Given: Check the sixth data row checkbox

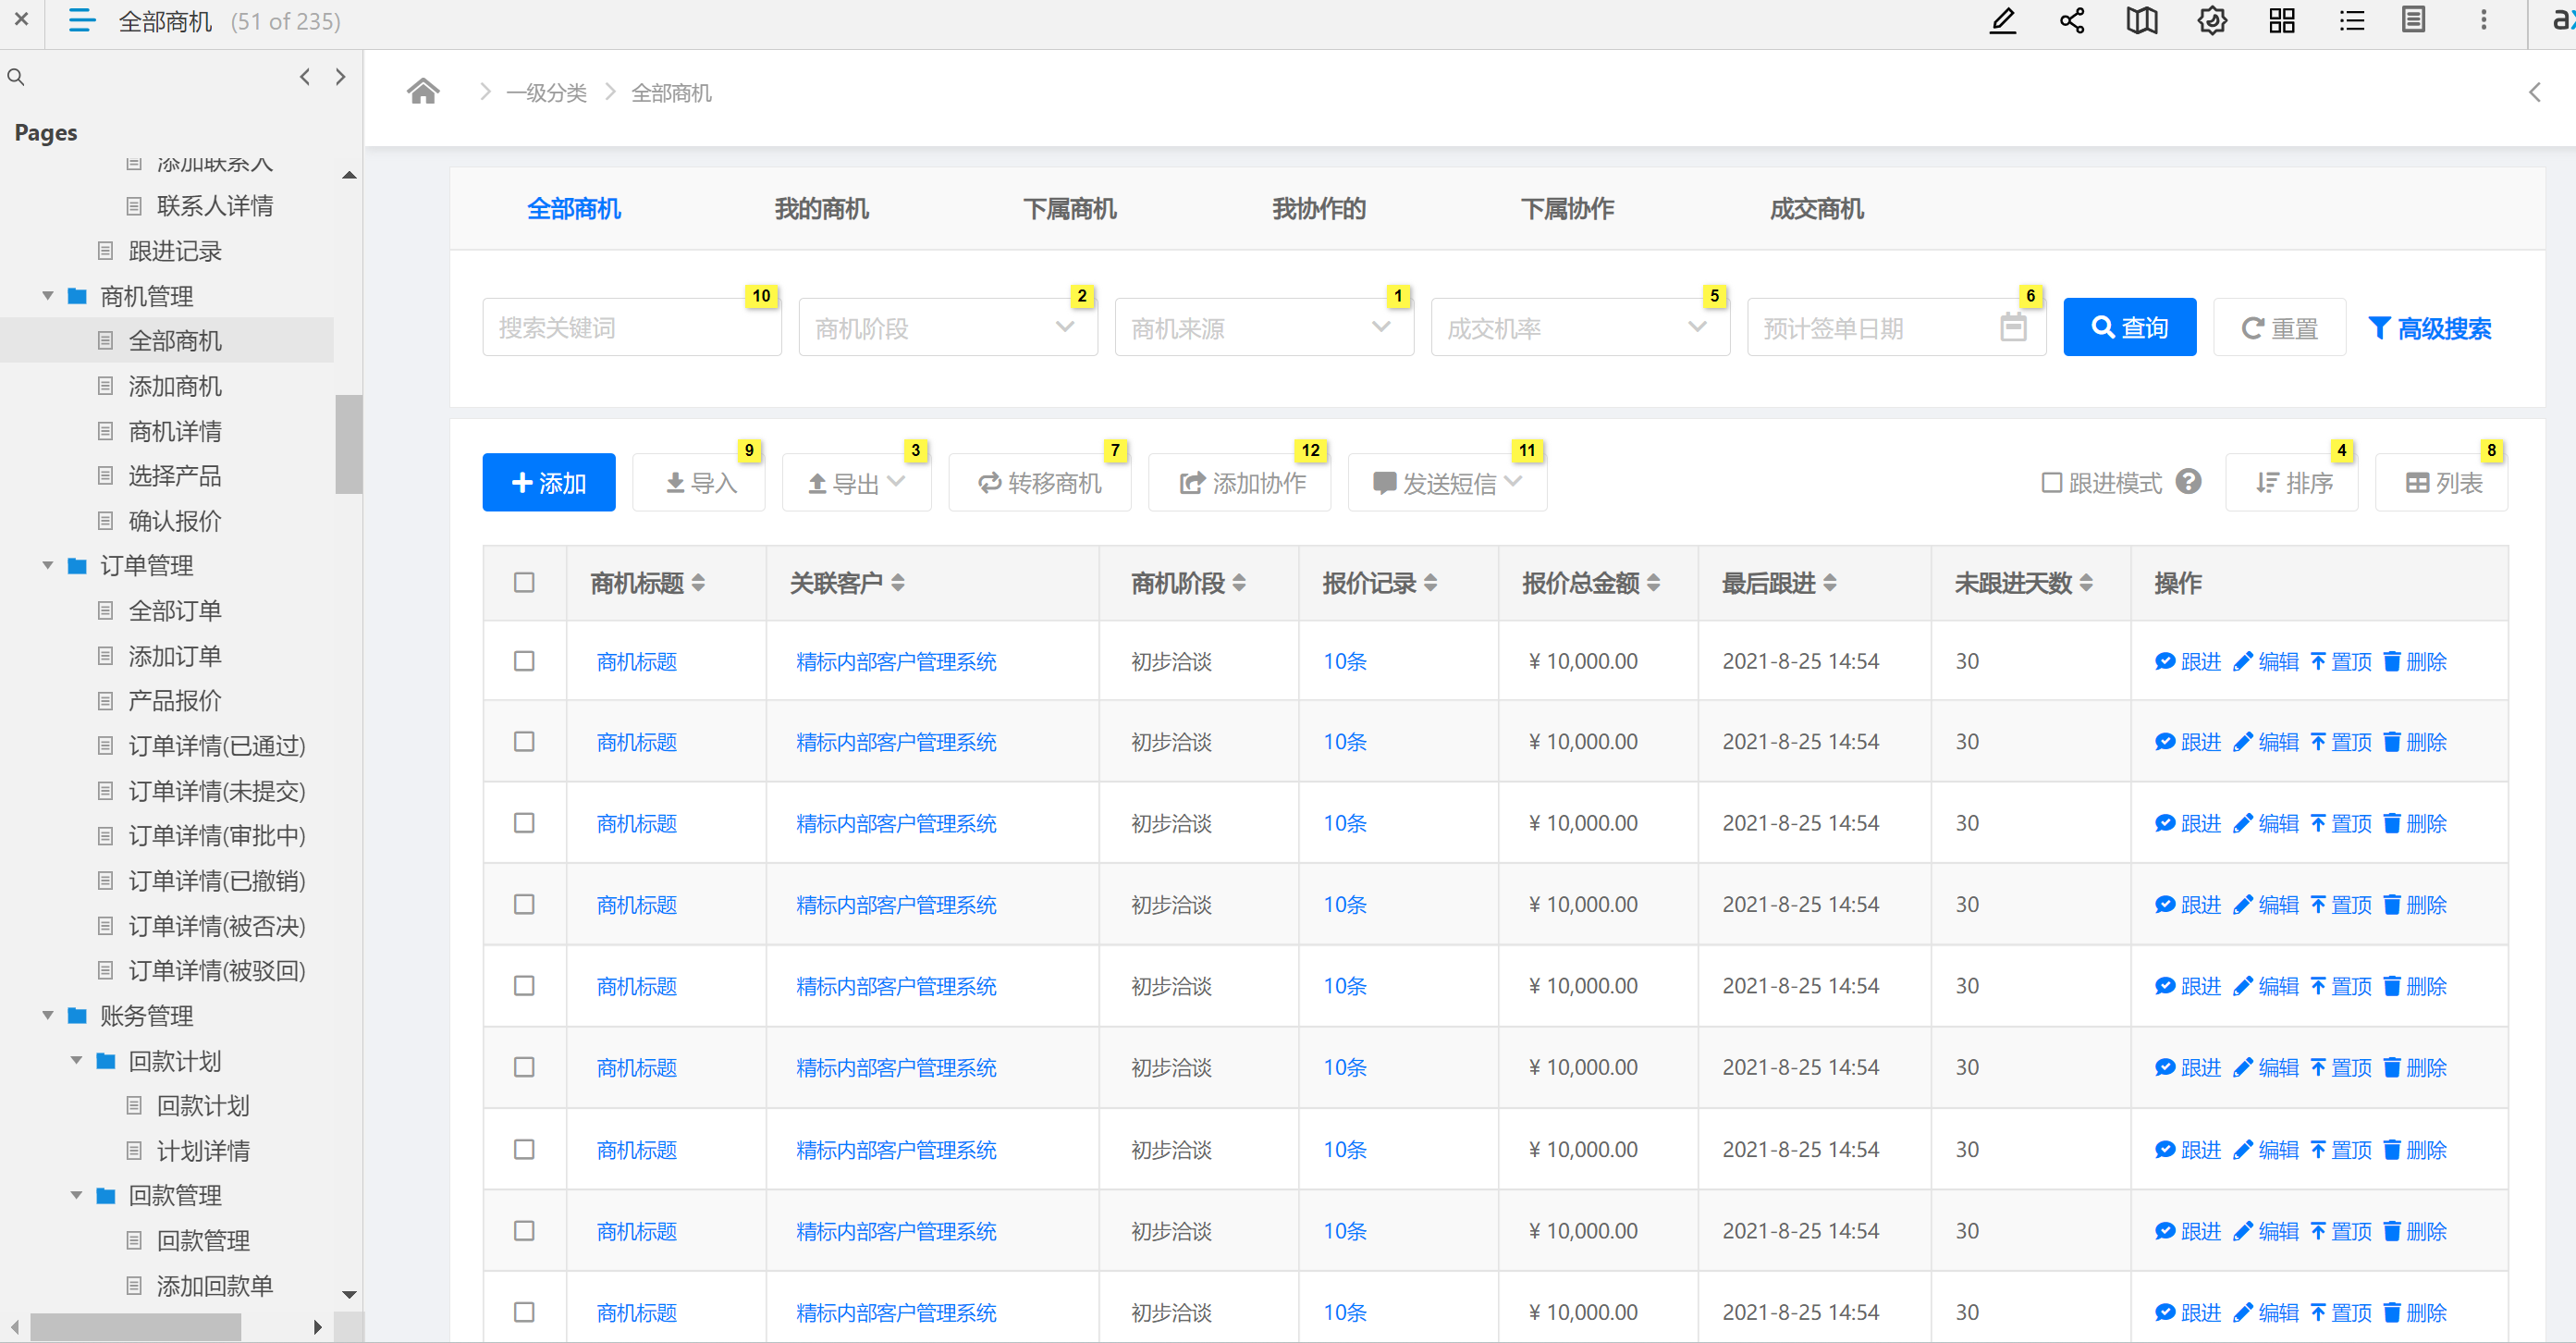Looking at the screenshot, I should [524, 1067].
